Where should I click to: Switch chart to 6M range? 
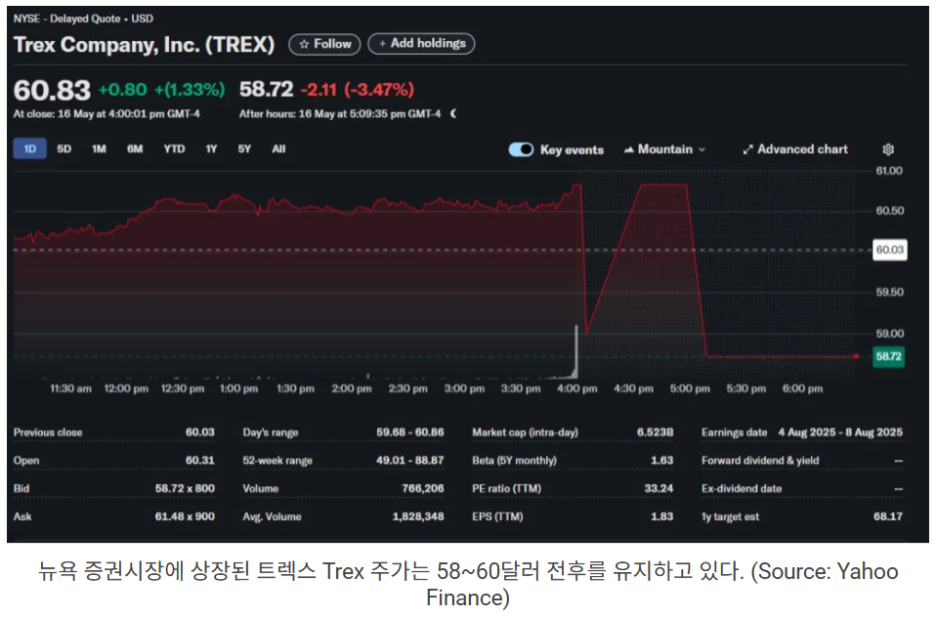pos(135,149)
